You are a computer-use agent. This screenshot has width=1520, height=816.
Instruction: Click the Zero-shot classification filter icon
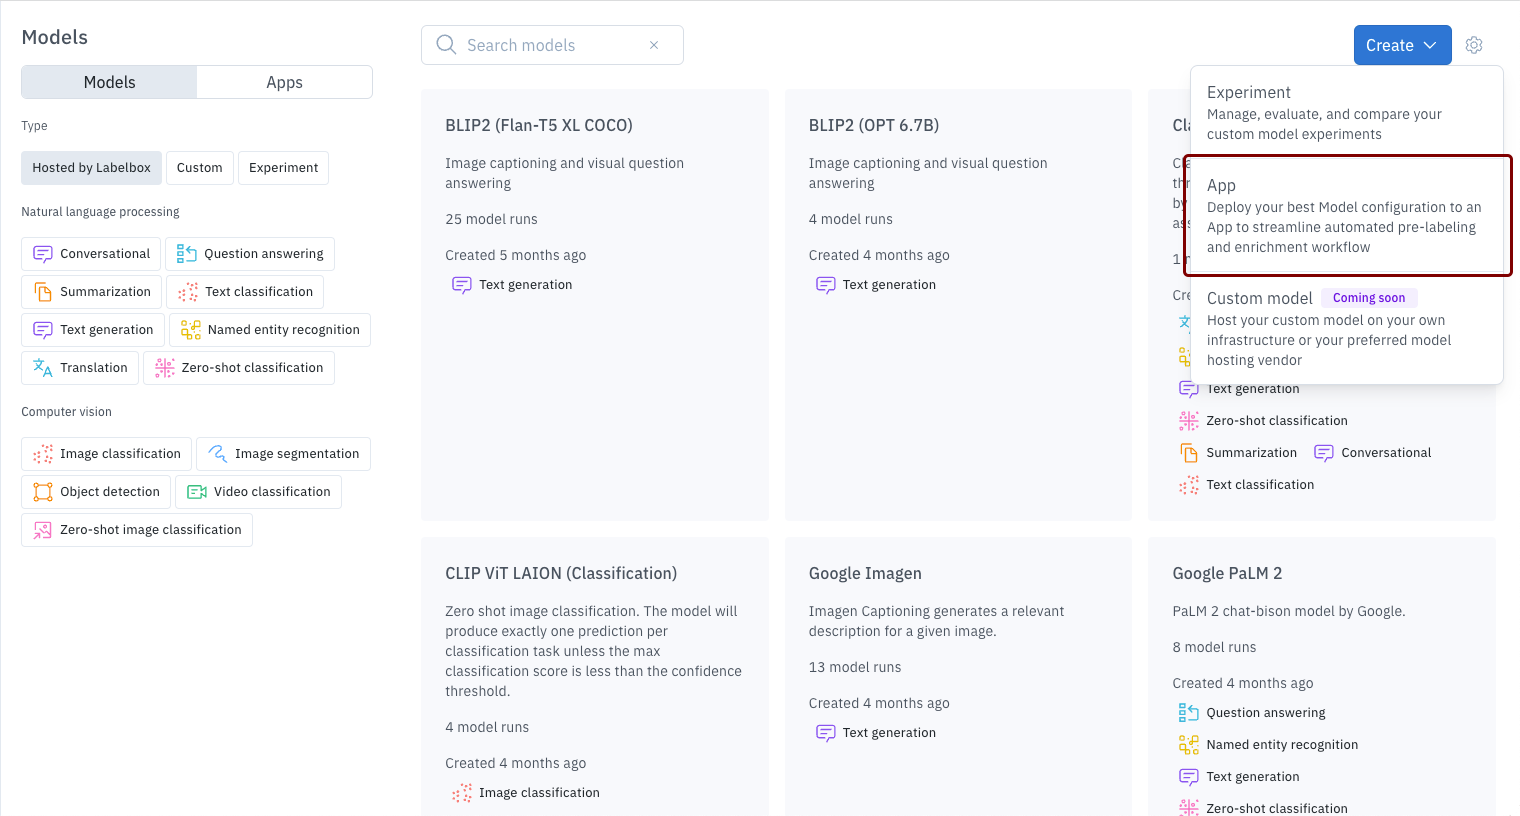(x=165, y=368)
